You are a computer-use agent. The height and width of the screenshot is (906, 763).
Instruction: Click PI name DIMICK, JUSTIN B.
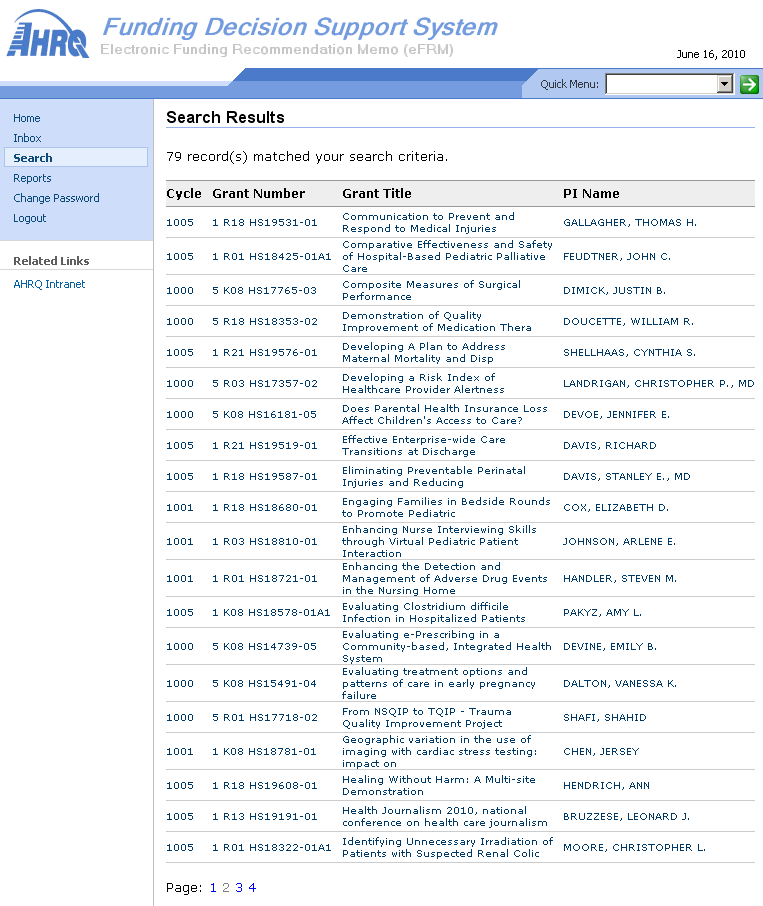[x=615, y=291]
